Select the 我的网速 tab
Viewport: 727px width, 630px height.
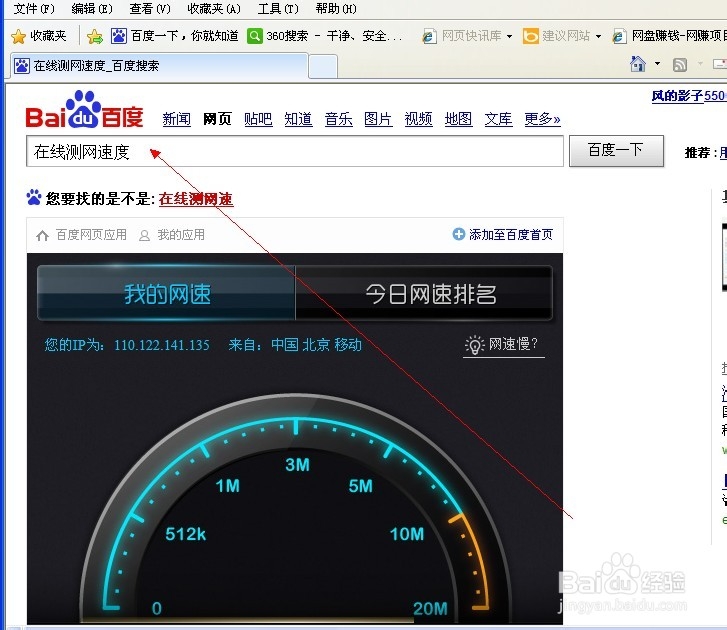click(166, 293)
